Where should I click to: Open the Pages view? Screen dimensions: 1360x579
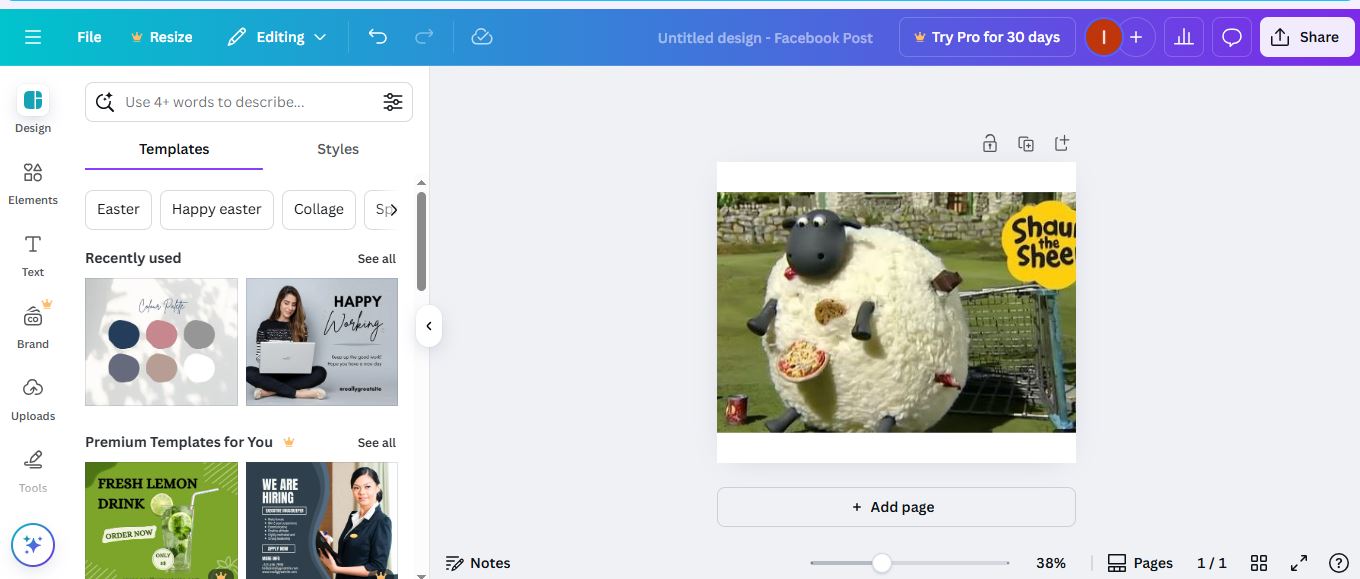point(1140,563)
